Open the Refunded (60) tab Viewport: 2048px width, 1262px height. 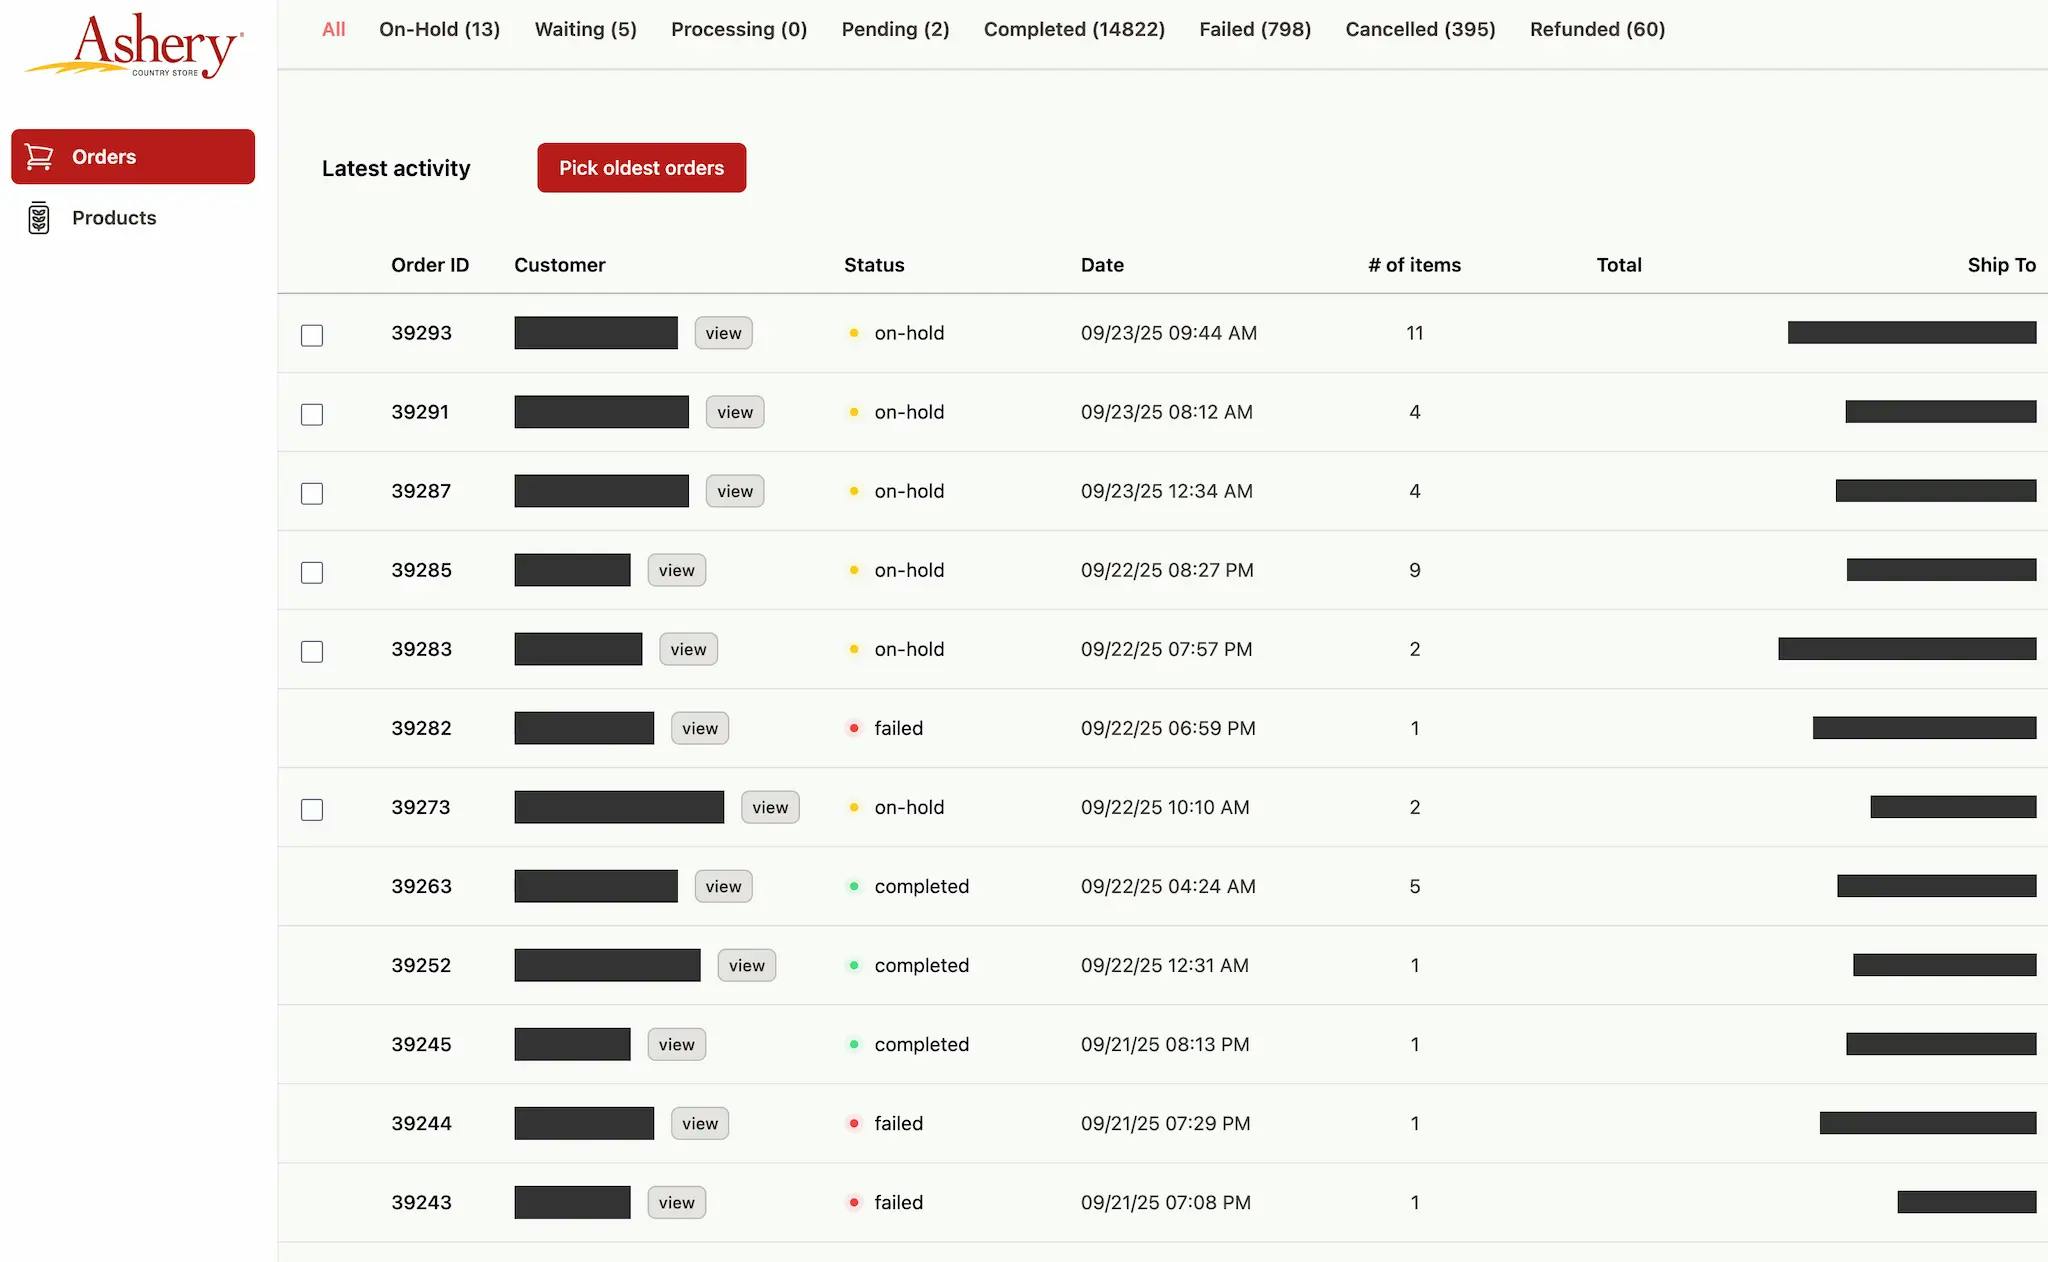[x=1597, y=29]
